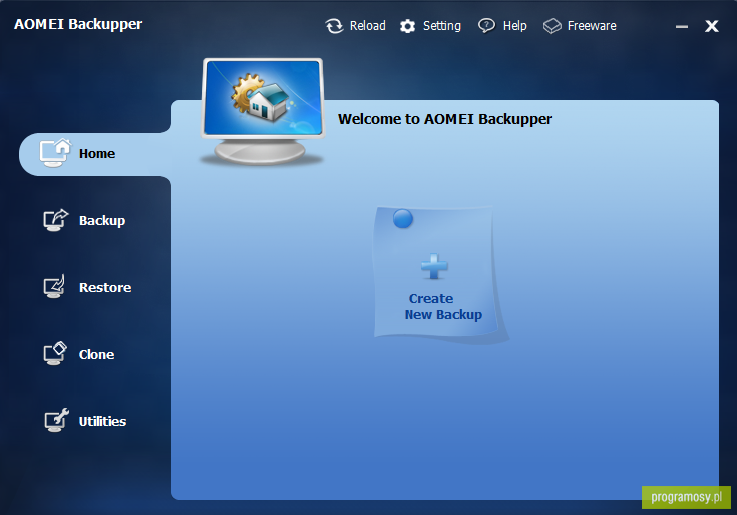This screenshot has height=515, width=737.
Task: Click the Reload circular arrows icon
Action: (334, 26)
